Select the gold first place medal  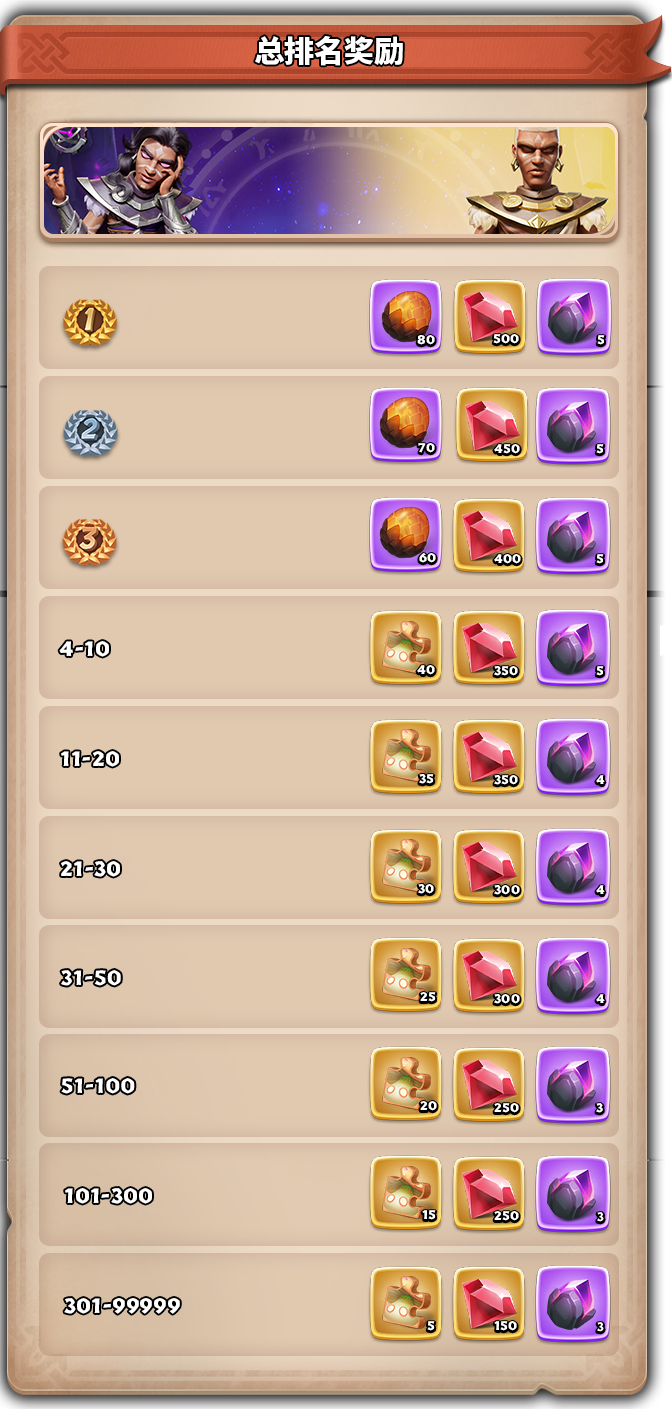coord(90,322)
